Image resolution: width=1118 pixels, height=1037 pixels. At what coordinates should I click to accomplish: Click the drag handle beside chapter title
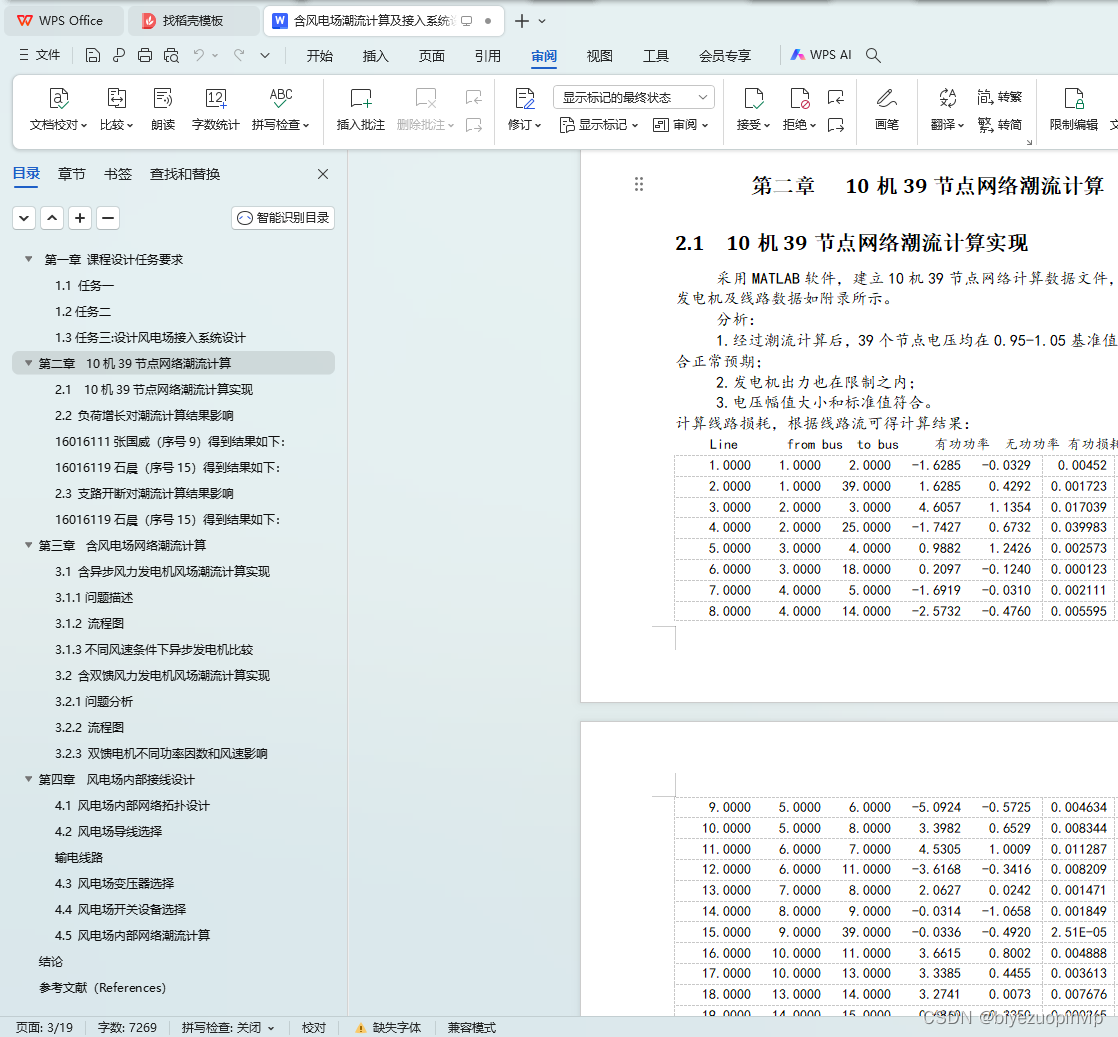pyautogui.click(x=639, y=185)
